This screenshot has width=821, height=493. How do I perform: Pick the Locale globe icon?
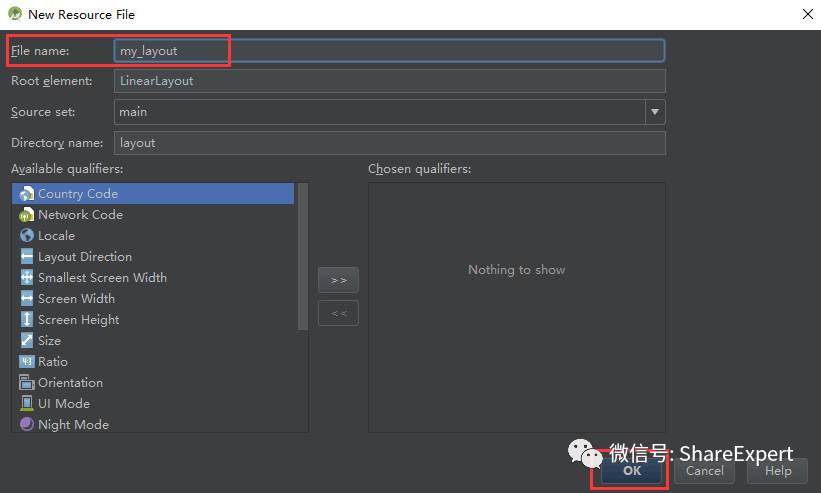tap(27, 236)
